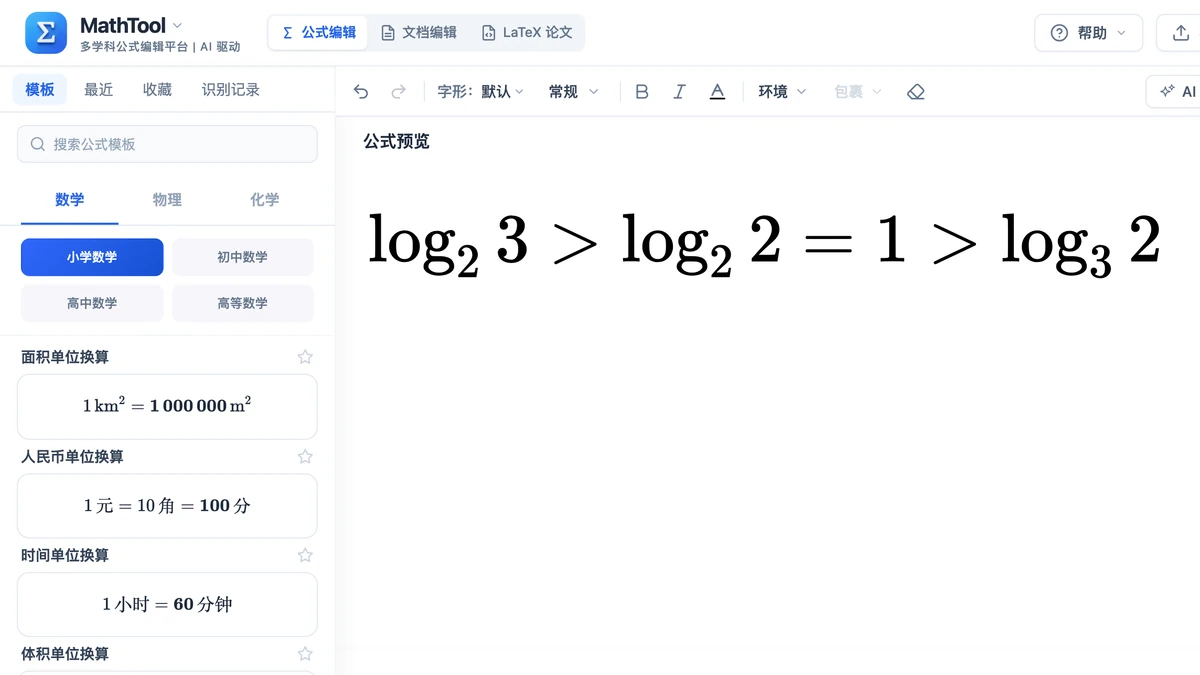
Task: Star the 体积单位换算 template
Action: (305, 654)
